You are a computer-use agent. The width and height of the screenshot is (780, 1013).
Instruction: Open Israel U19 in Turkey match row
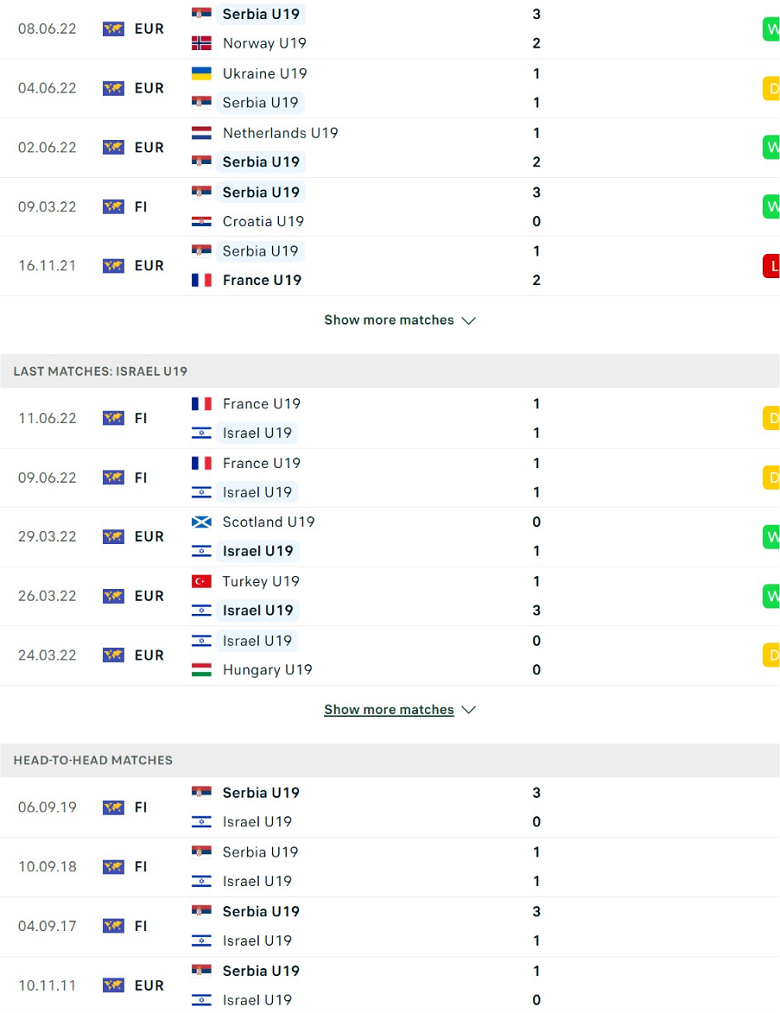tap(258, 611)
